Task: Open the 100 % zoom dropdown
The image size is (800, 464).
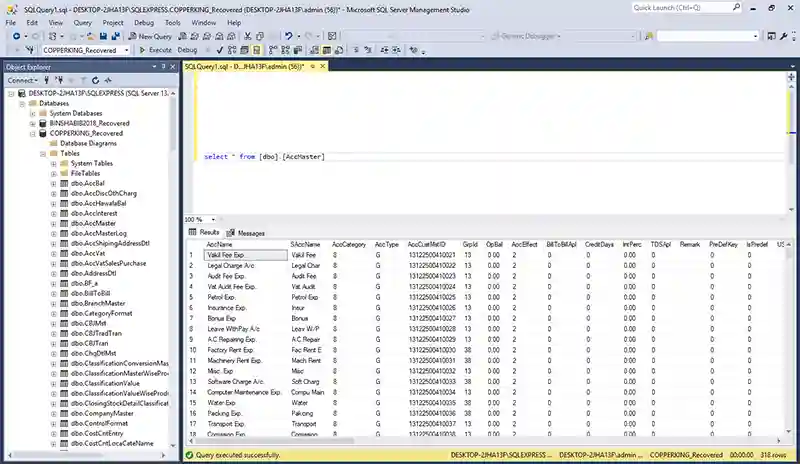Action: coord(213,219)
